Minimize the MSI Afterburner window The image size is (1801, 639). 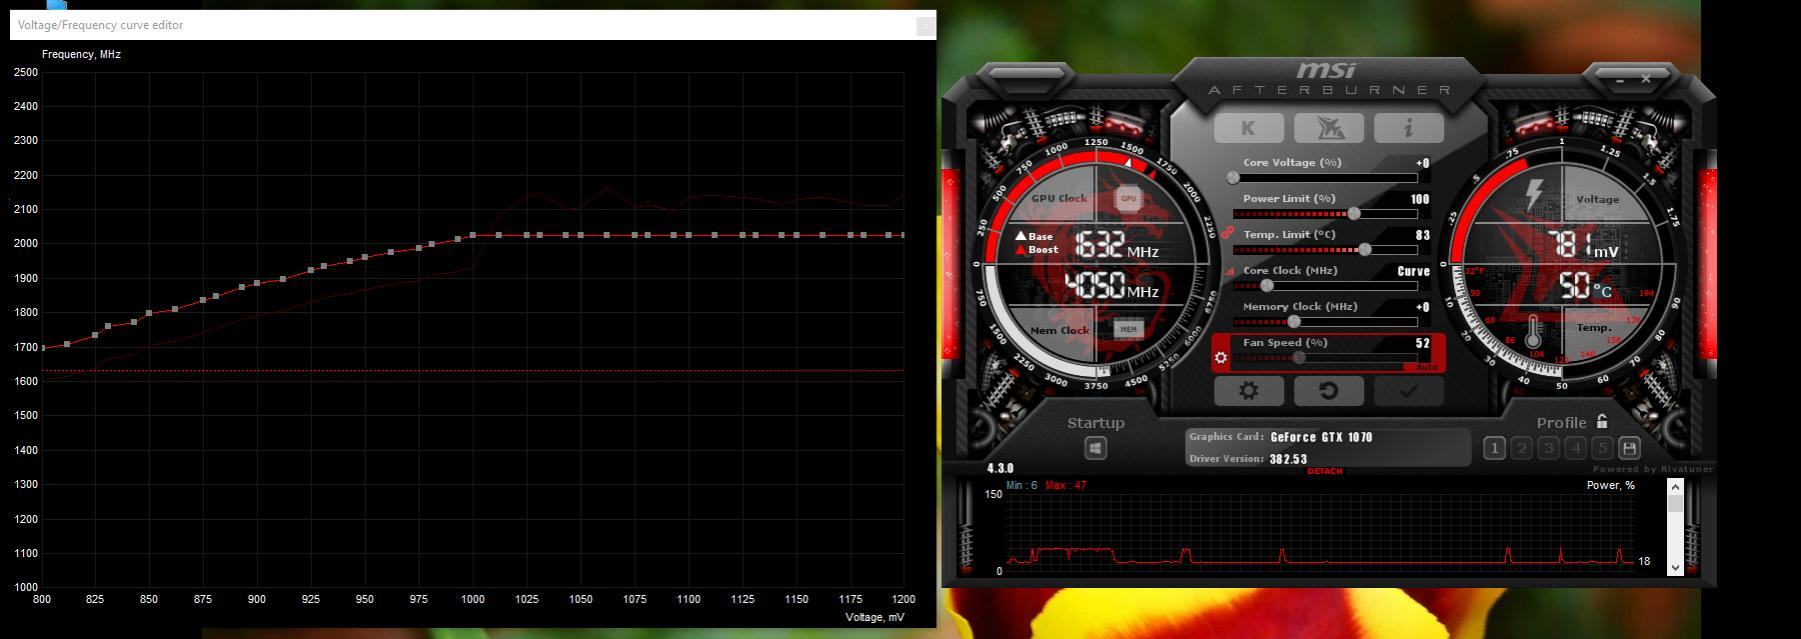[x=1620, y=79]
